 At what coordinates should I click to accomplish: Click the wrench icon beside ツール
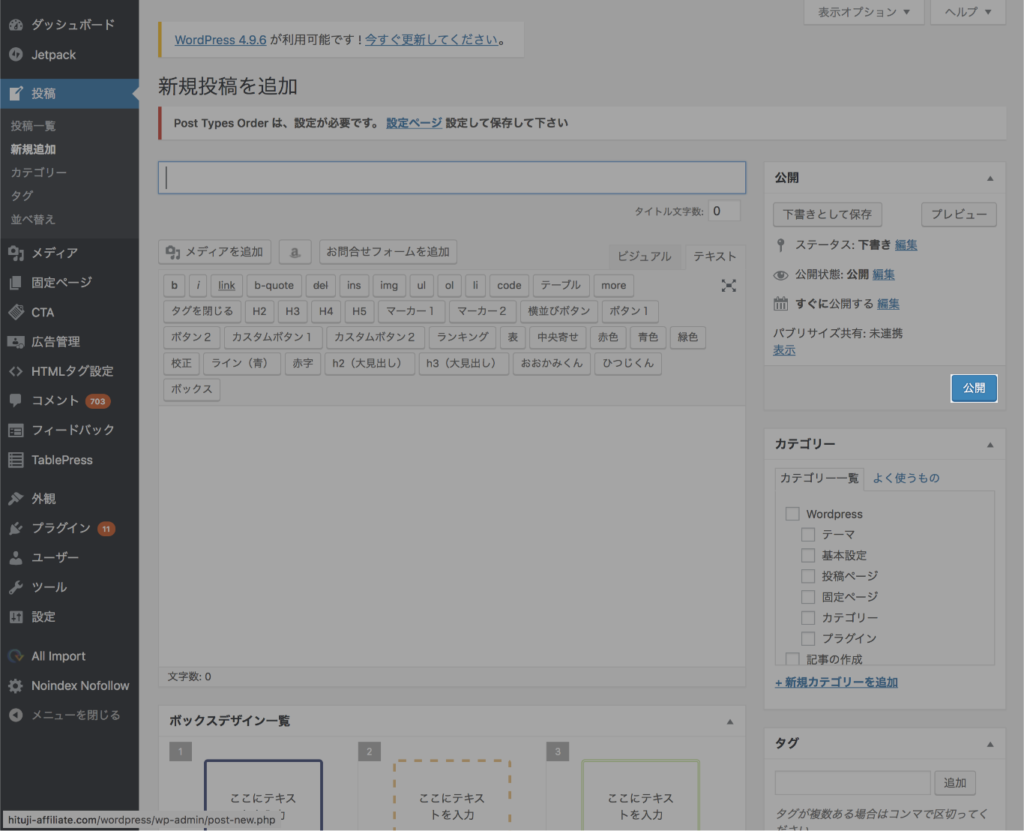click(16, 587)
